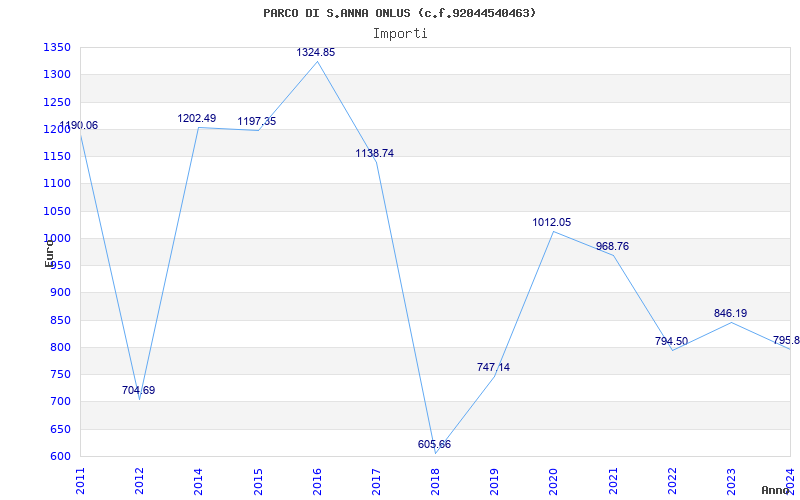Click the 1202.49 data label
800x500 pixels.
click(196, 118)
